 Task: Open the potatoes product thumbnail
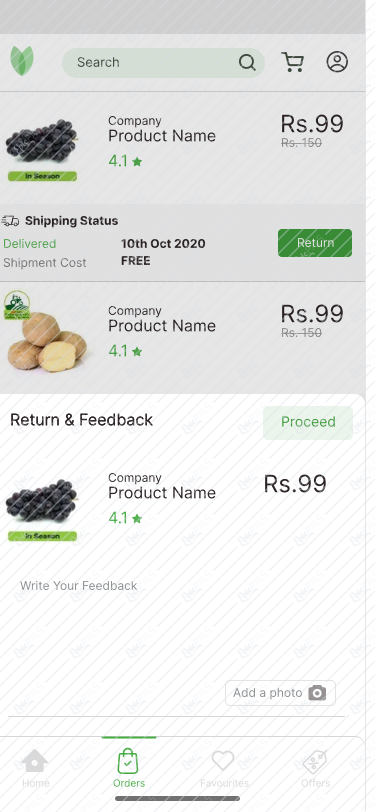[x=47, y=331]
